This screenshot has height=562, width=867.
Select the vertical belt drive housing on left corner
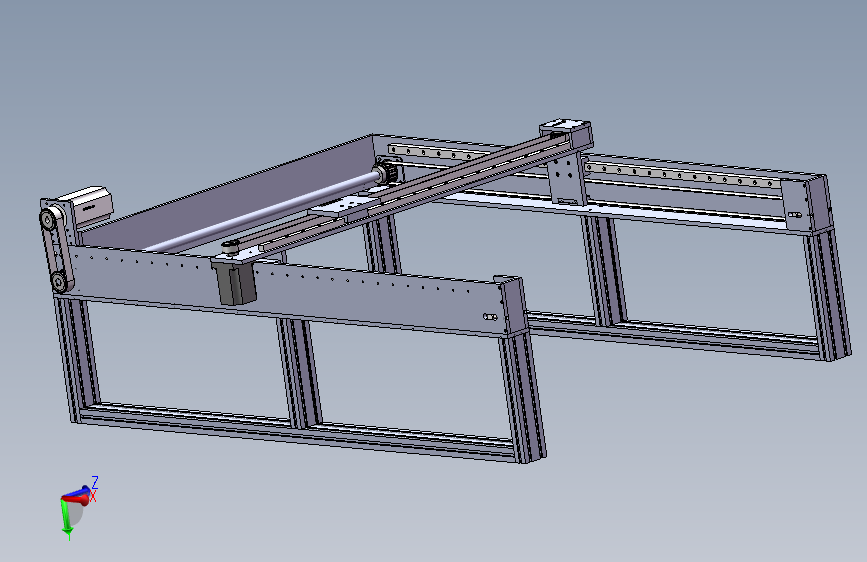56,249
